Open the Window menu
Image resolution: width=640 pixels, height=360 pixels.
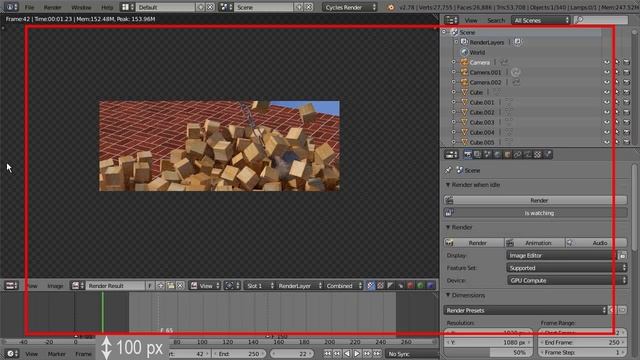pos(81,7)
